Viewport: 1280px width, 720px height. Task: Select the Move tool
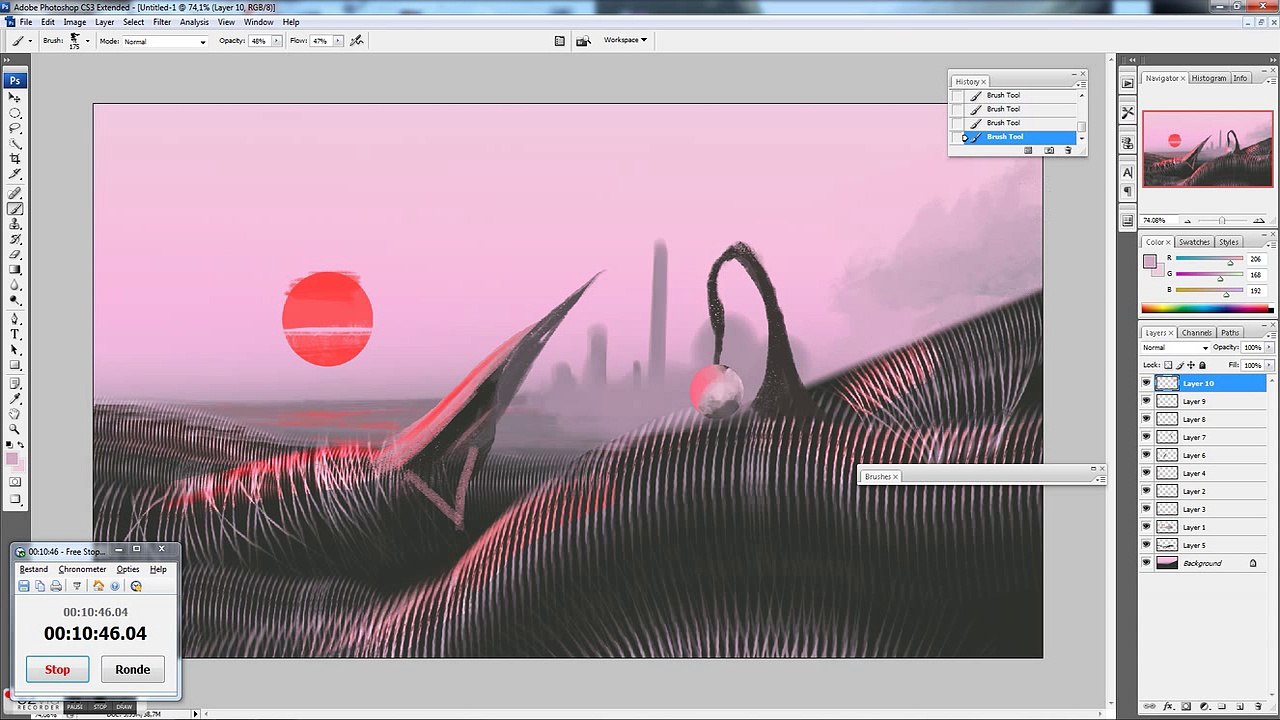coord(16,97)
